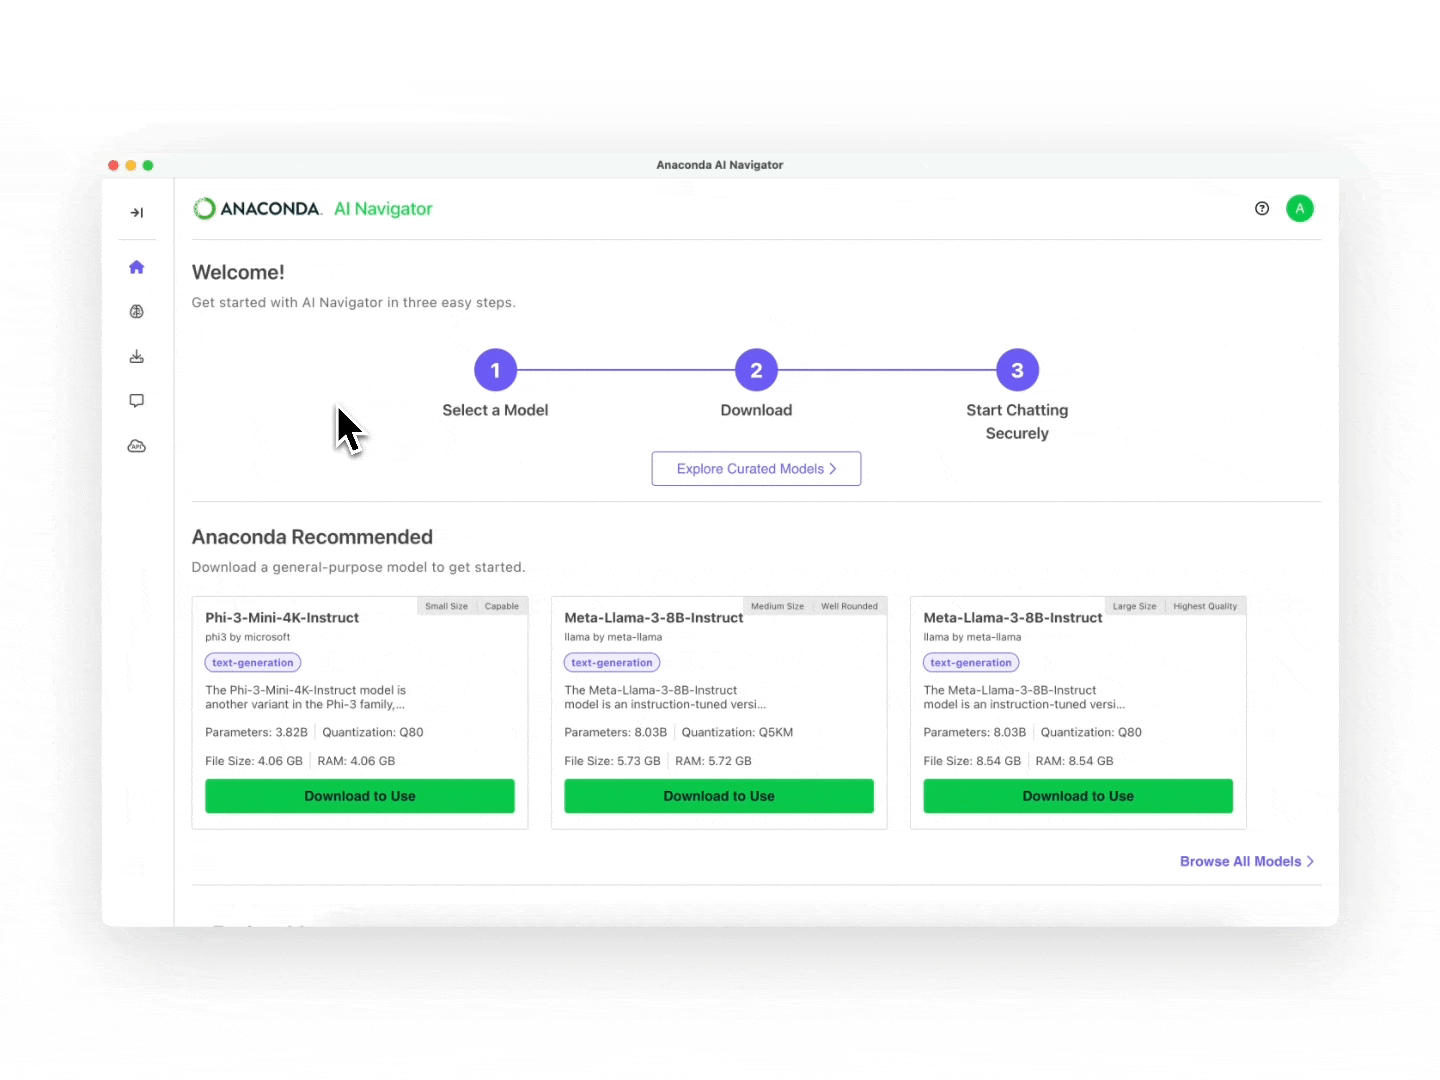Viewport: 1440px width, 1080px height.
Task: Open the help question mark icon
Action: 1262,208
